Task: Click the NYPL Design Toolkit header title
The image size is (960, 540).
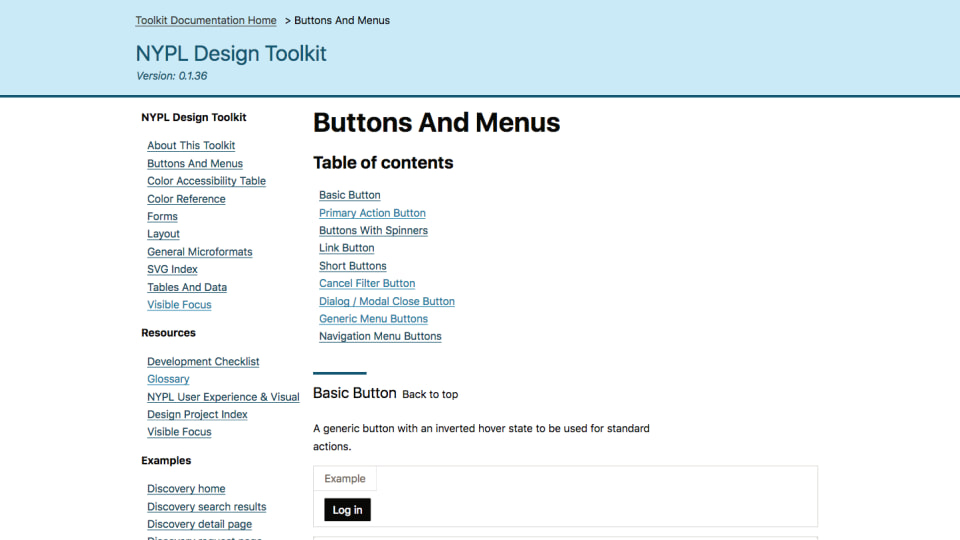Action: click(231, 54)
